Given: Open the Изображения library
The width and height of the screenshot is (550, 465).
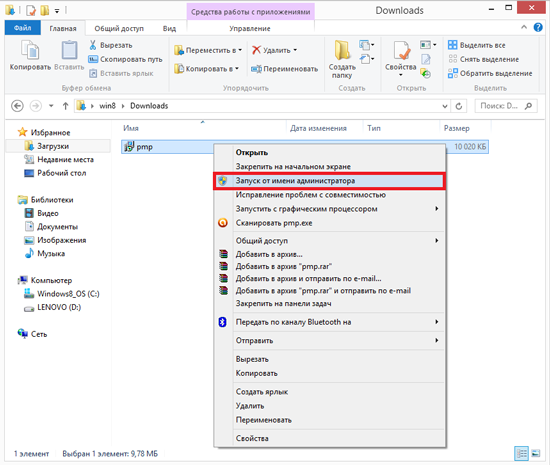Looking at the screenshot, I should point(55,240).
